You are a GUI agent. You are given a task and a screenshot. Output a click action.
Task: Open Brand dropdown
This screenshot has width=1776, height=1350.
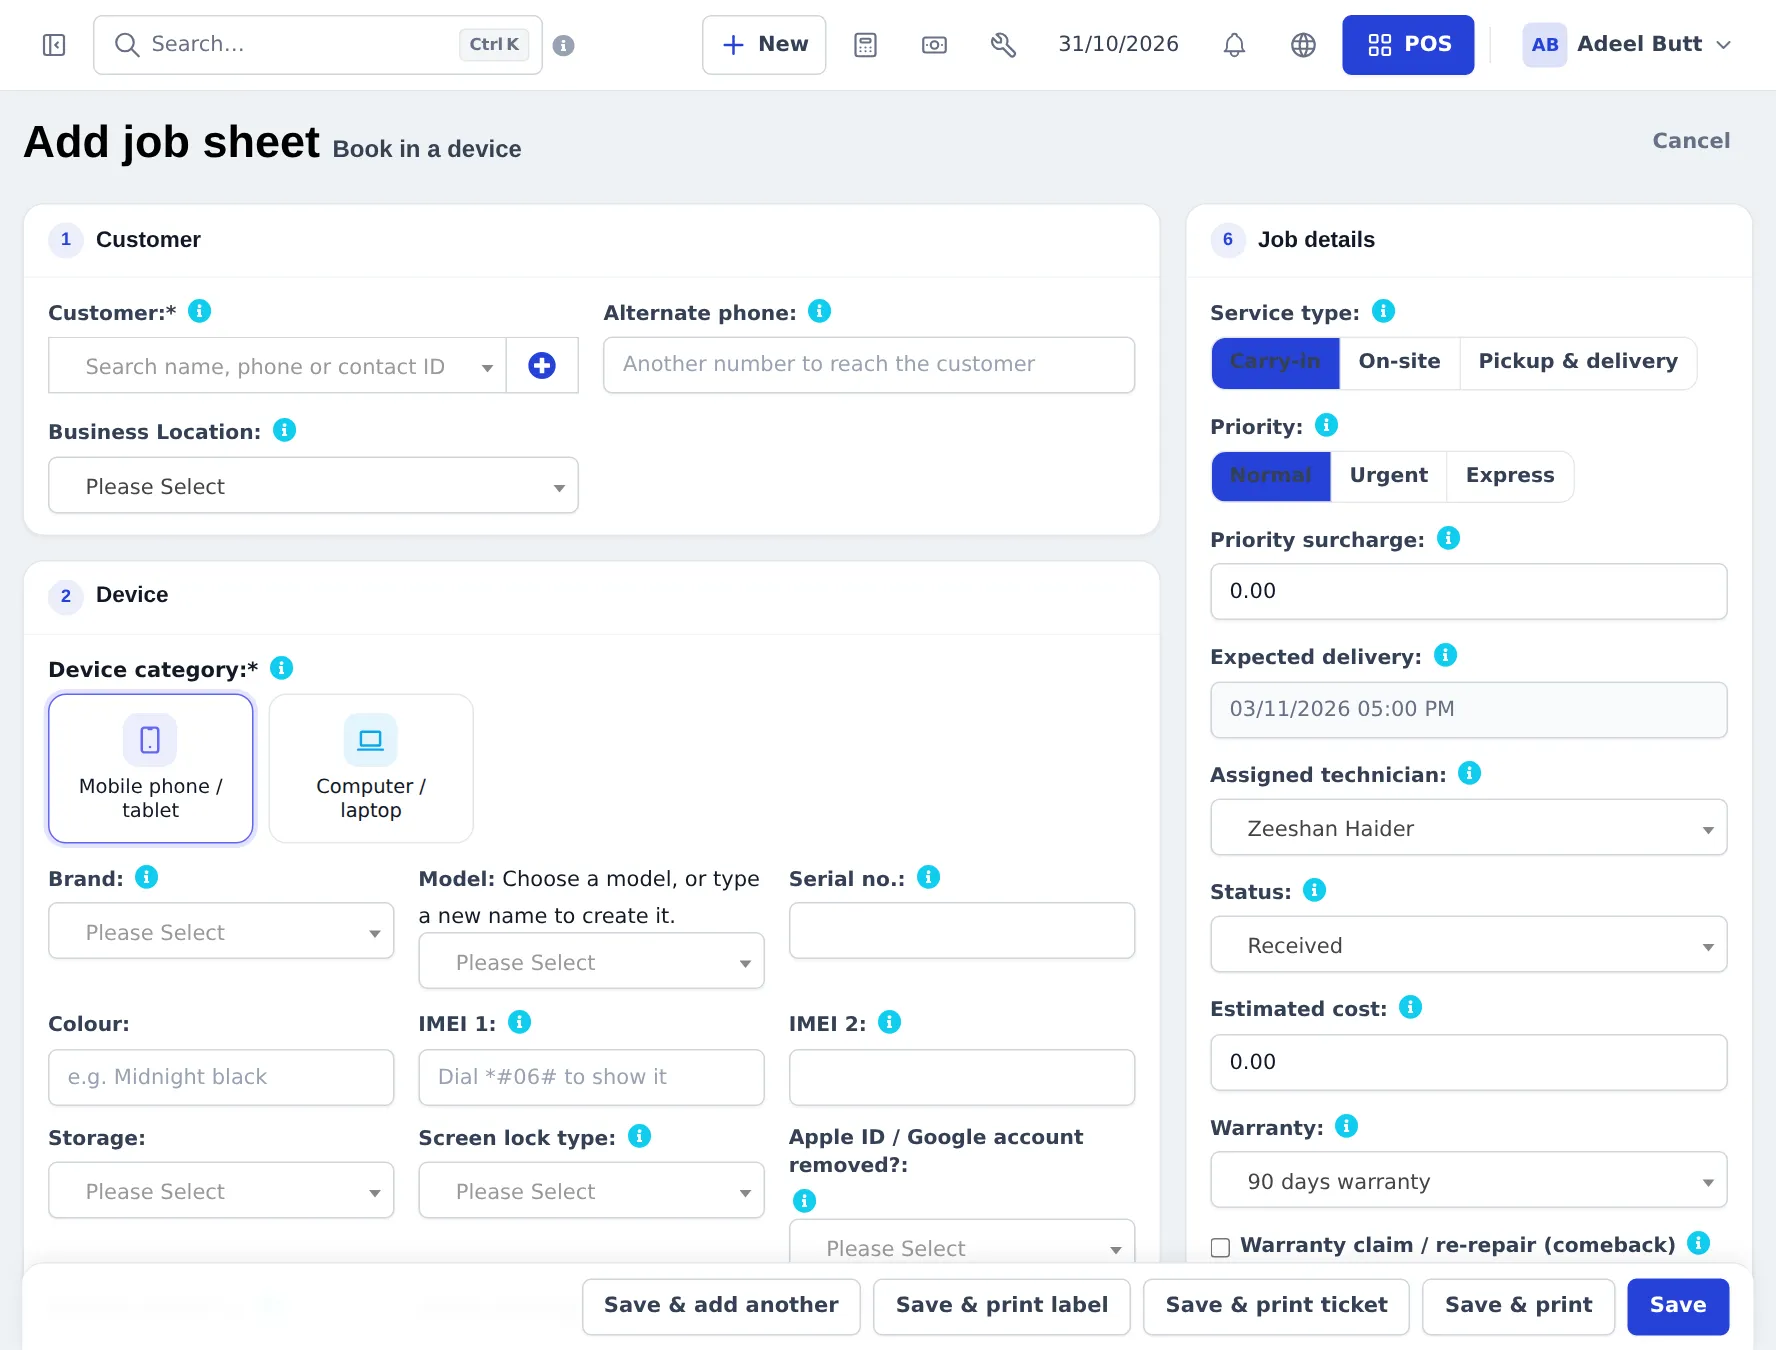coord(221,932)
